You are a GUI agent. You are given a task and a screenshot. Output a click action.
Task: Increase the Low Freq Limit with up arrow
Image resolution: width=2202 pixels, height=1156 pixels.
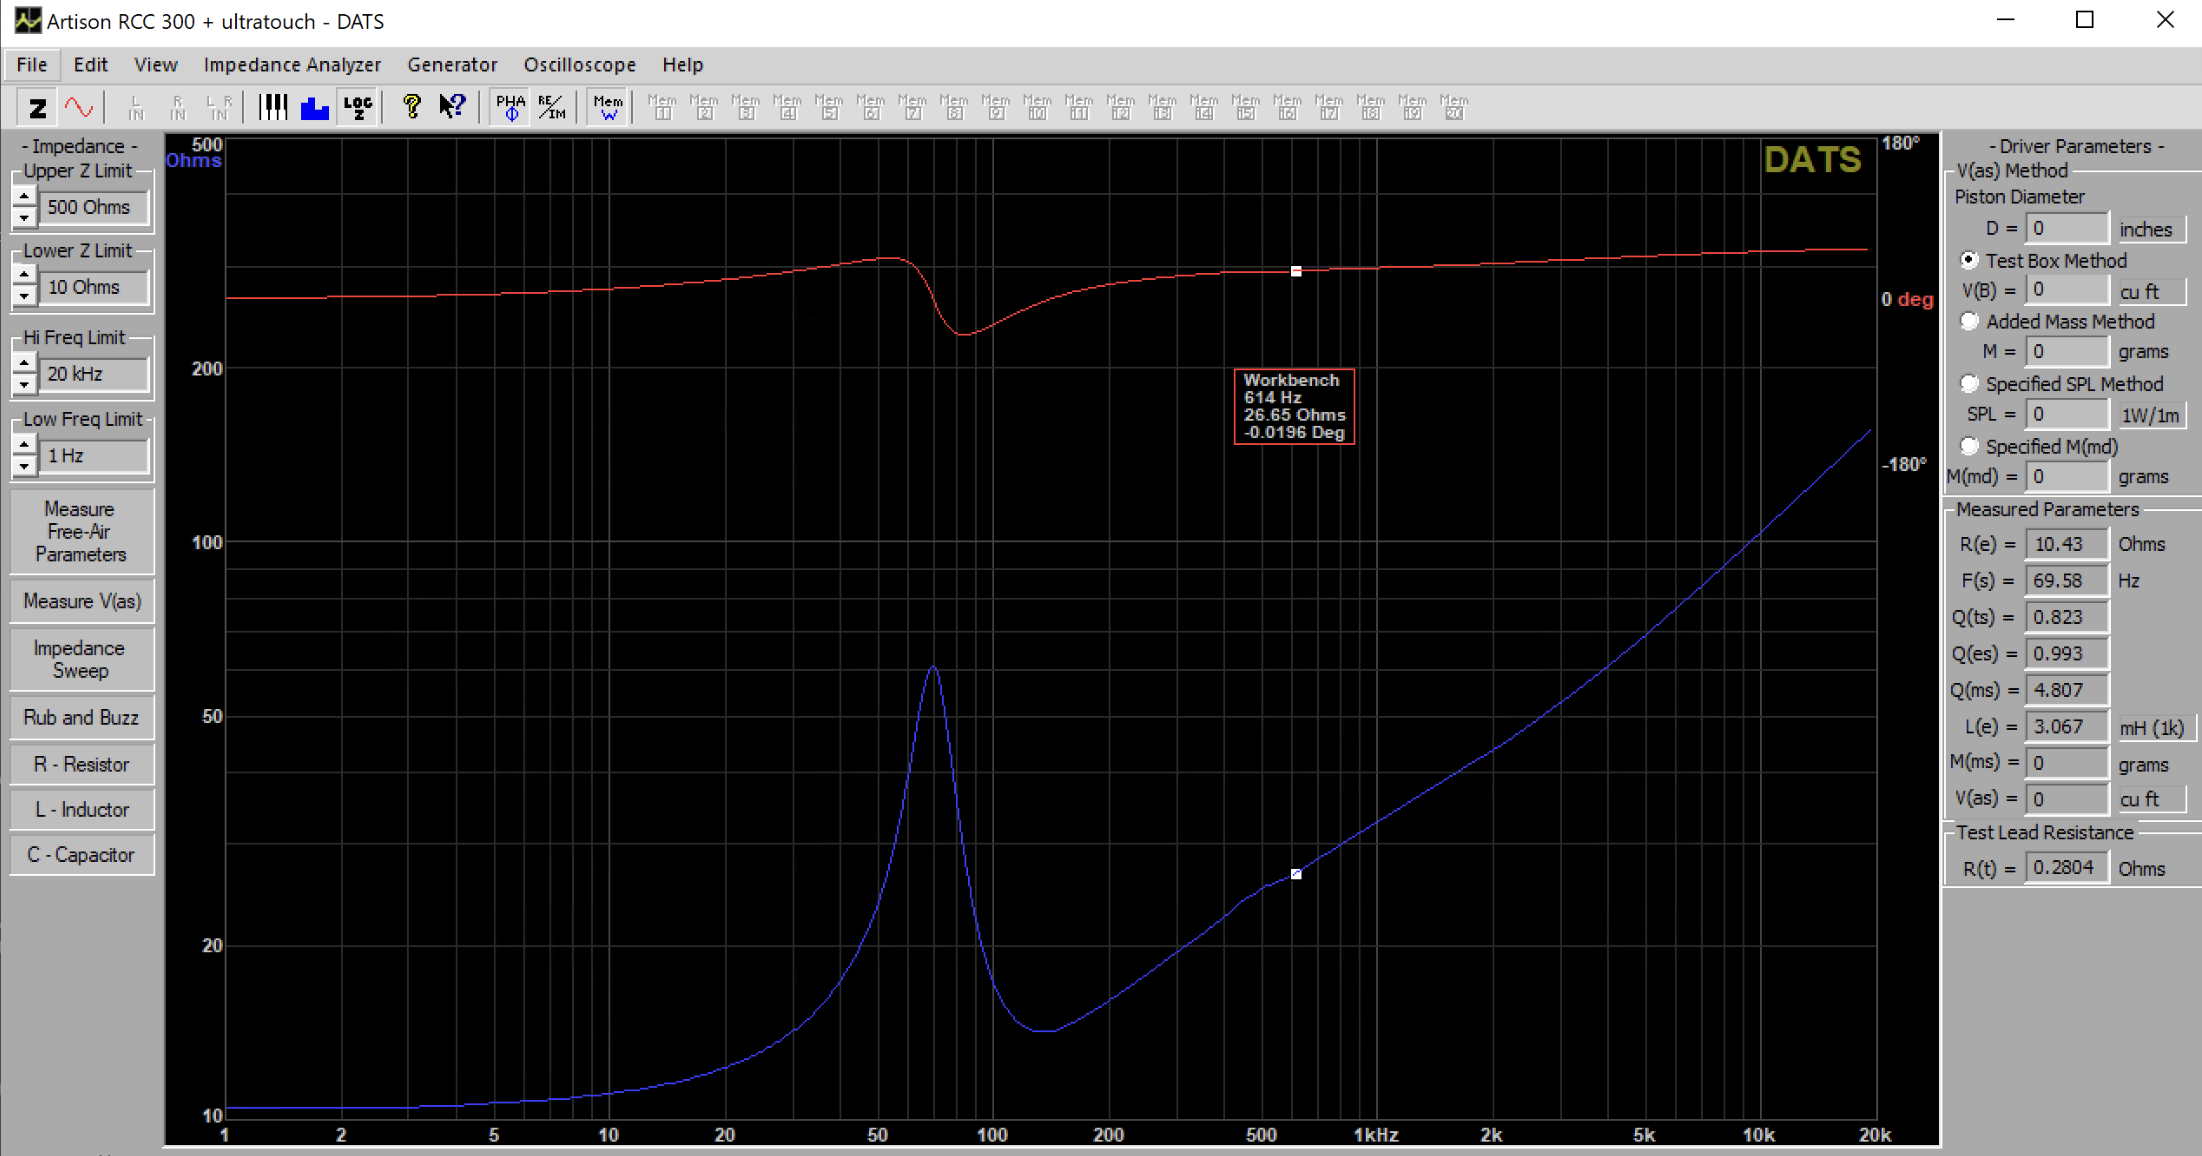[x=24, y=446]
